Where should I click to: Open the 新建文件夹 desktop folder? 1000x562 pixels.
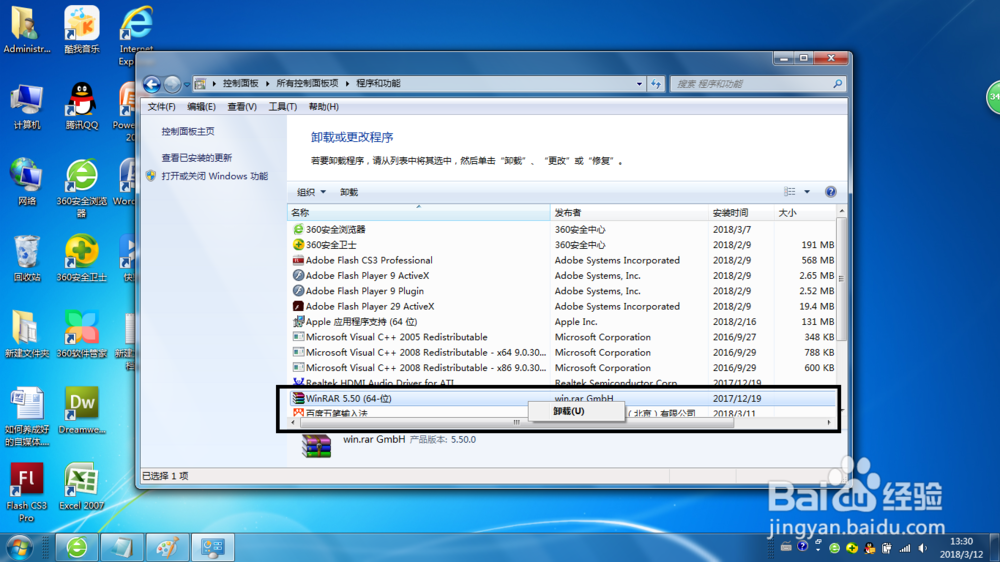[x=26, y=334]
